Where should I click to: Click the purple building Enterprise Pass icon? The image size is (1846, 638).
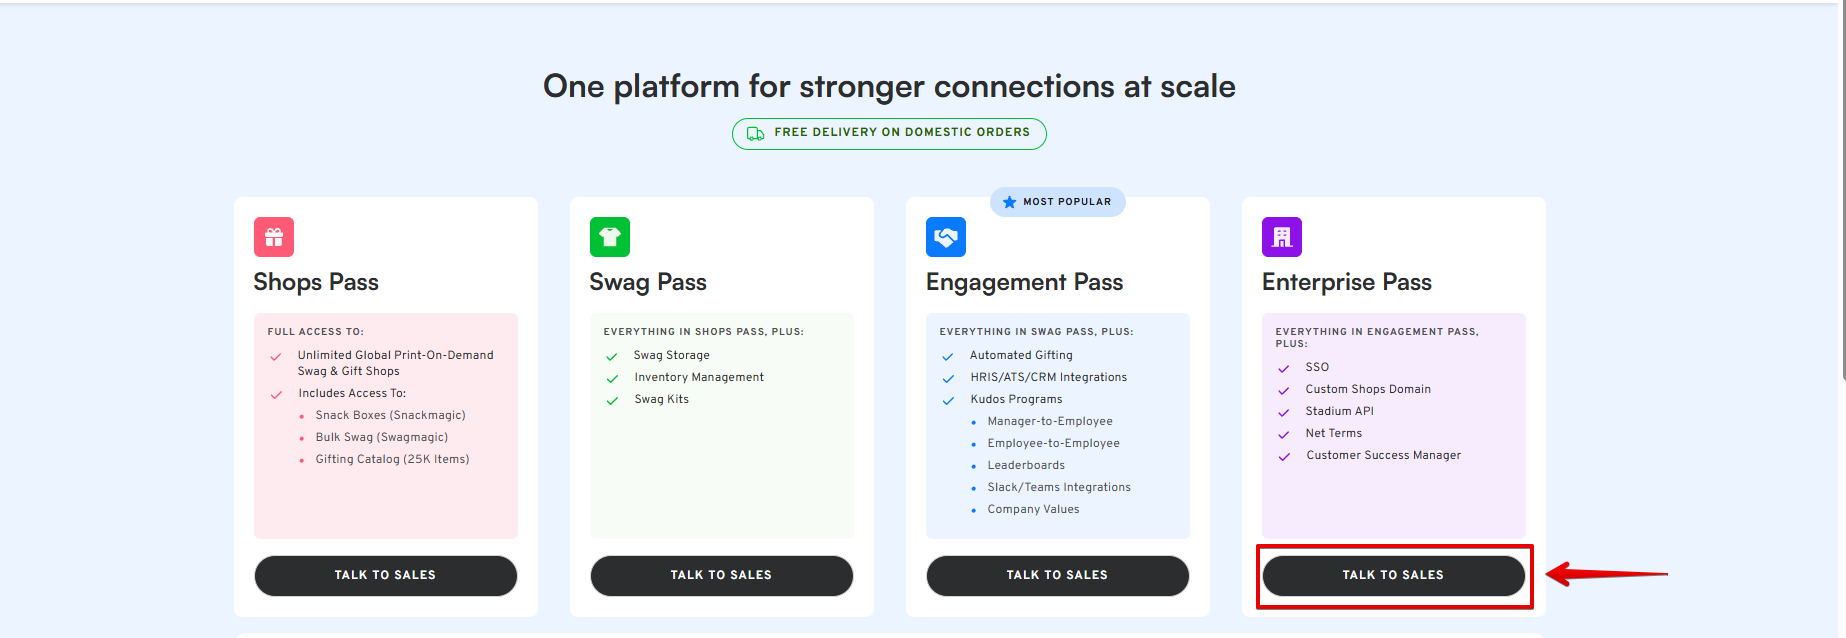click(1282, 237)
